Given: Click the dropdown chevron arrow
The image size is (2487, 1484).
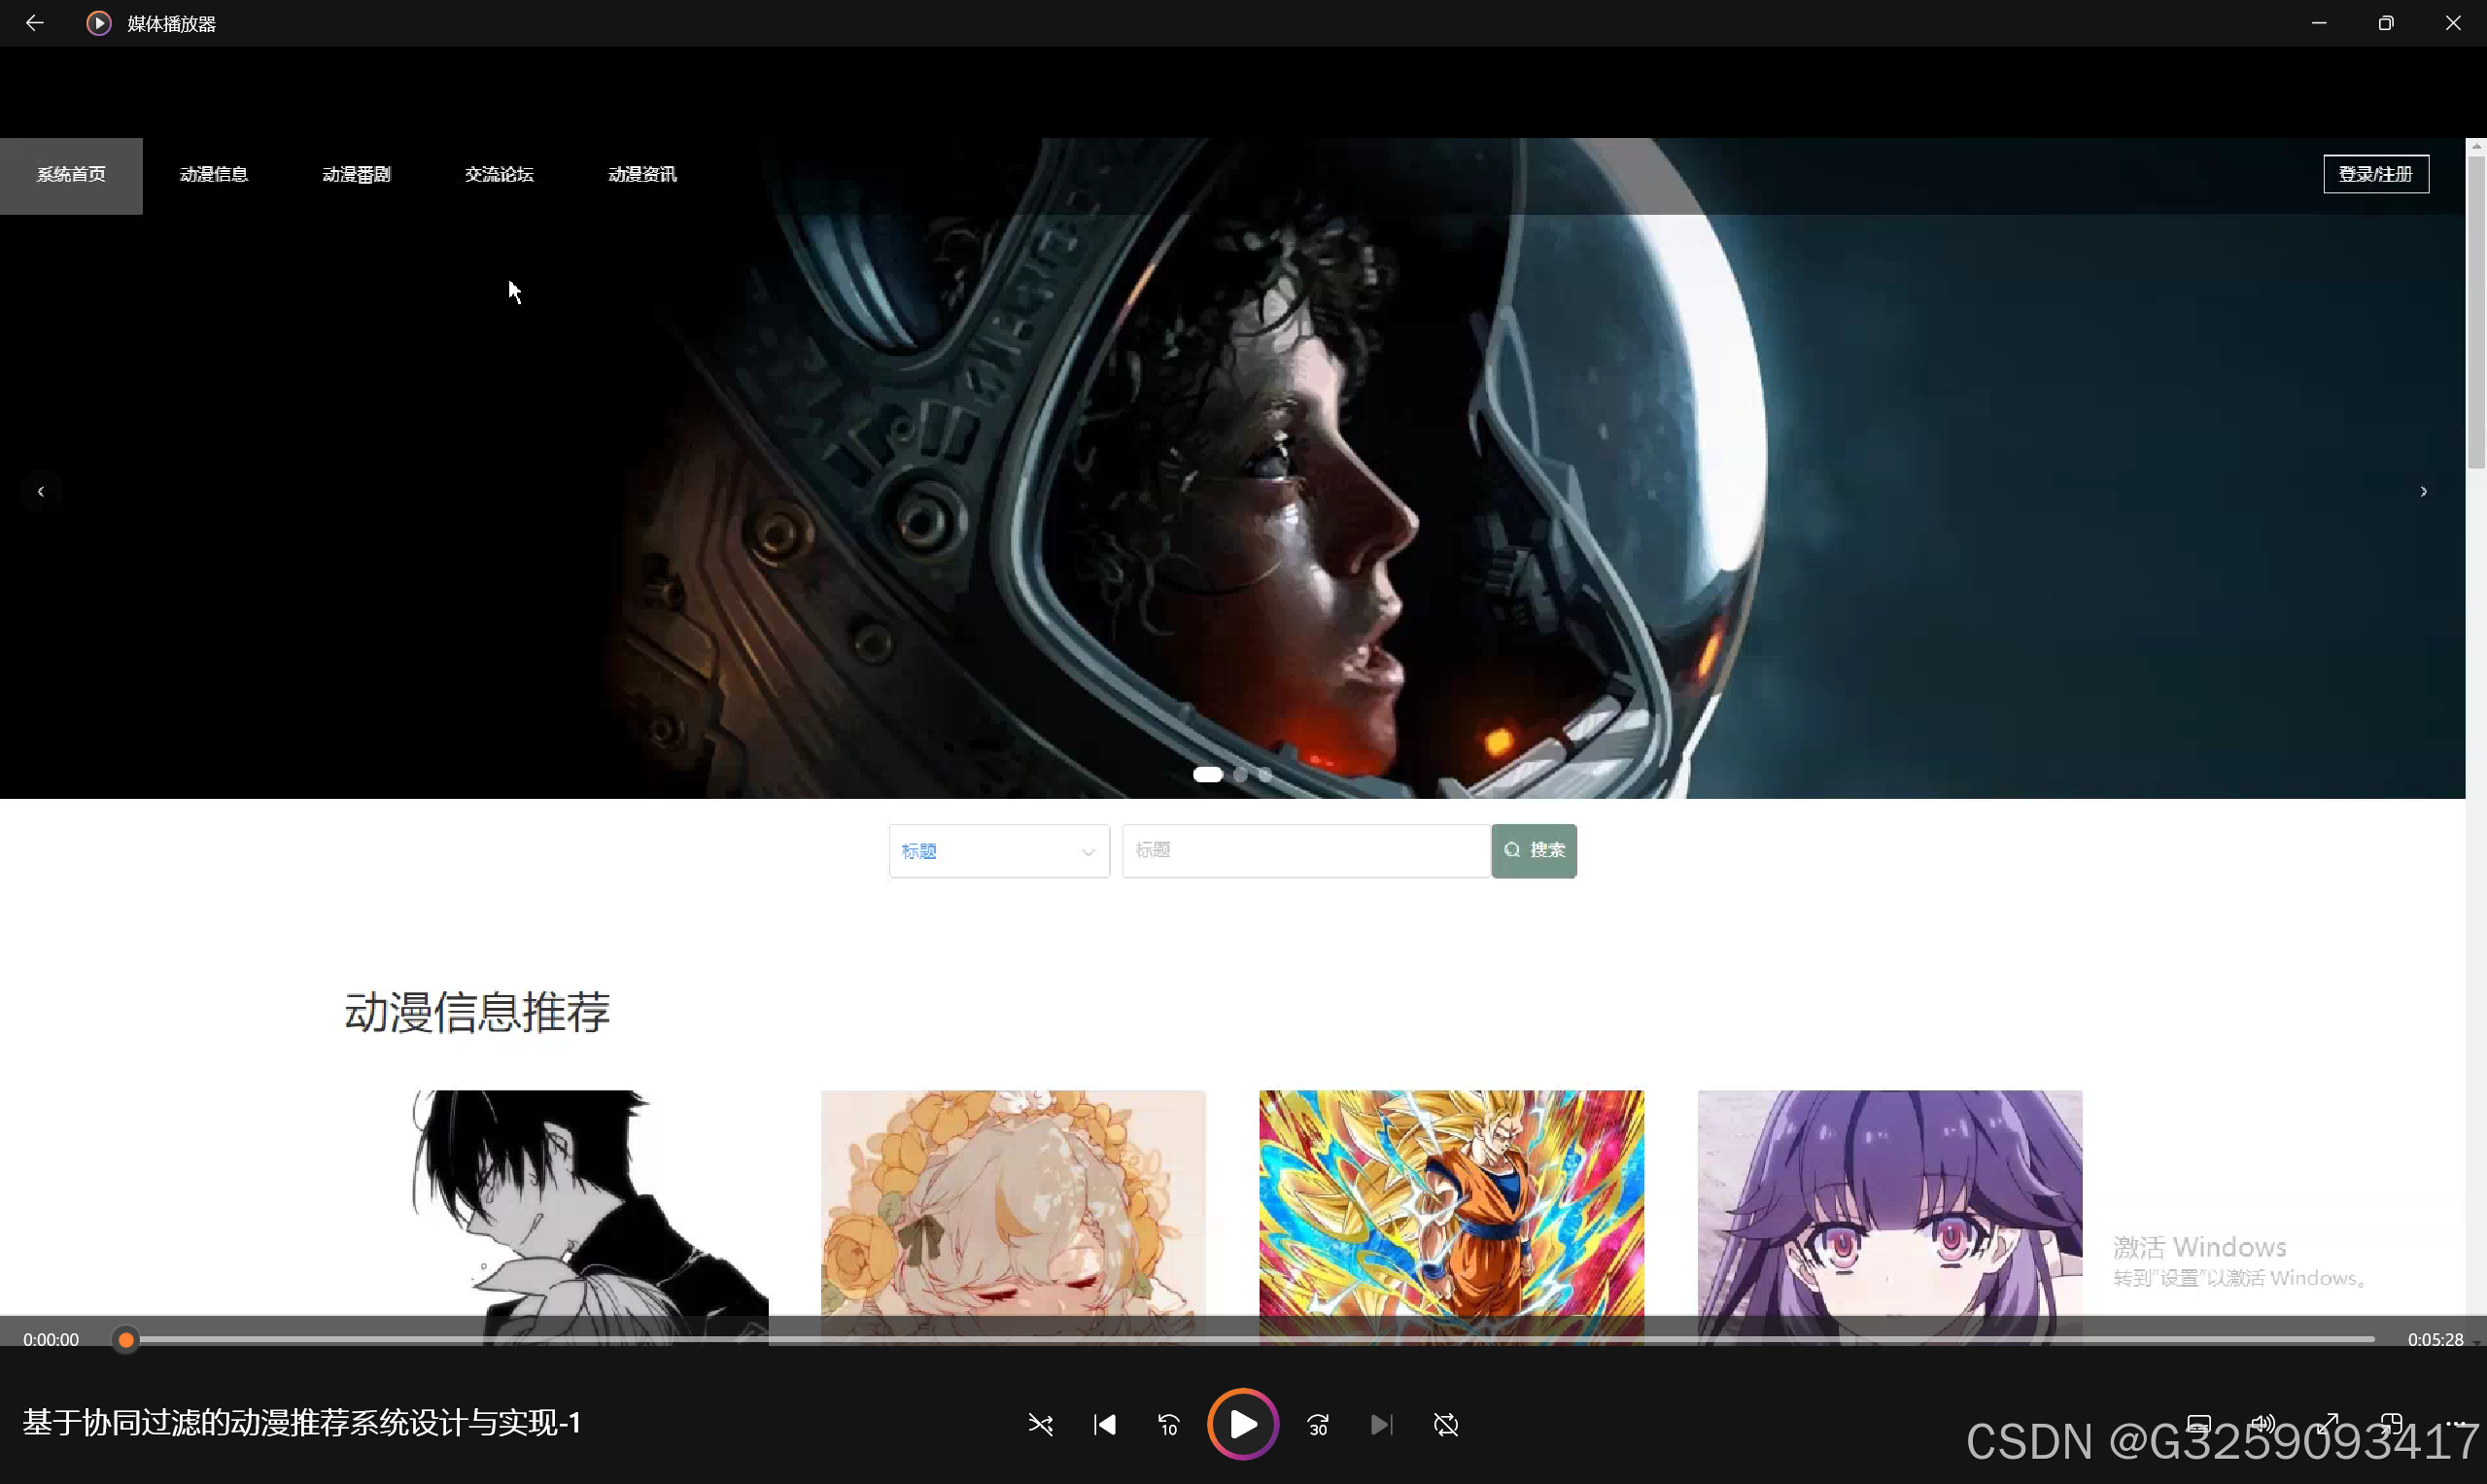Looking at the screenshot, I should (1088, 852).
